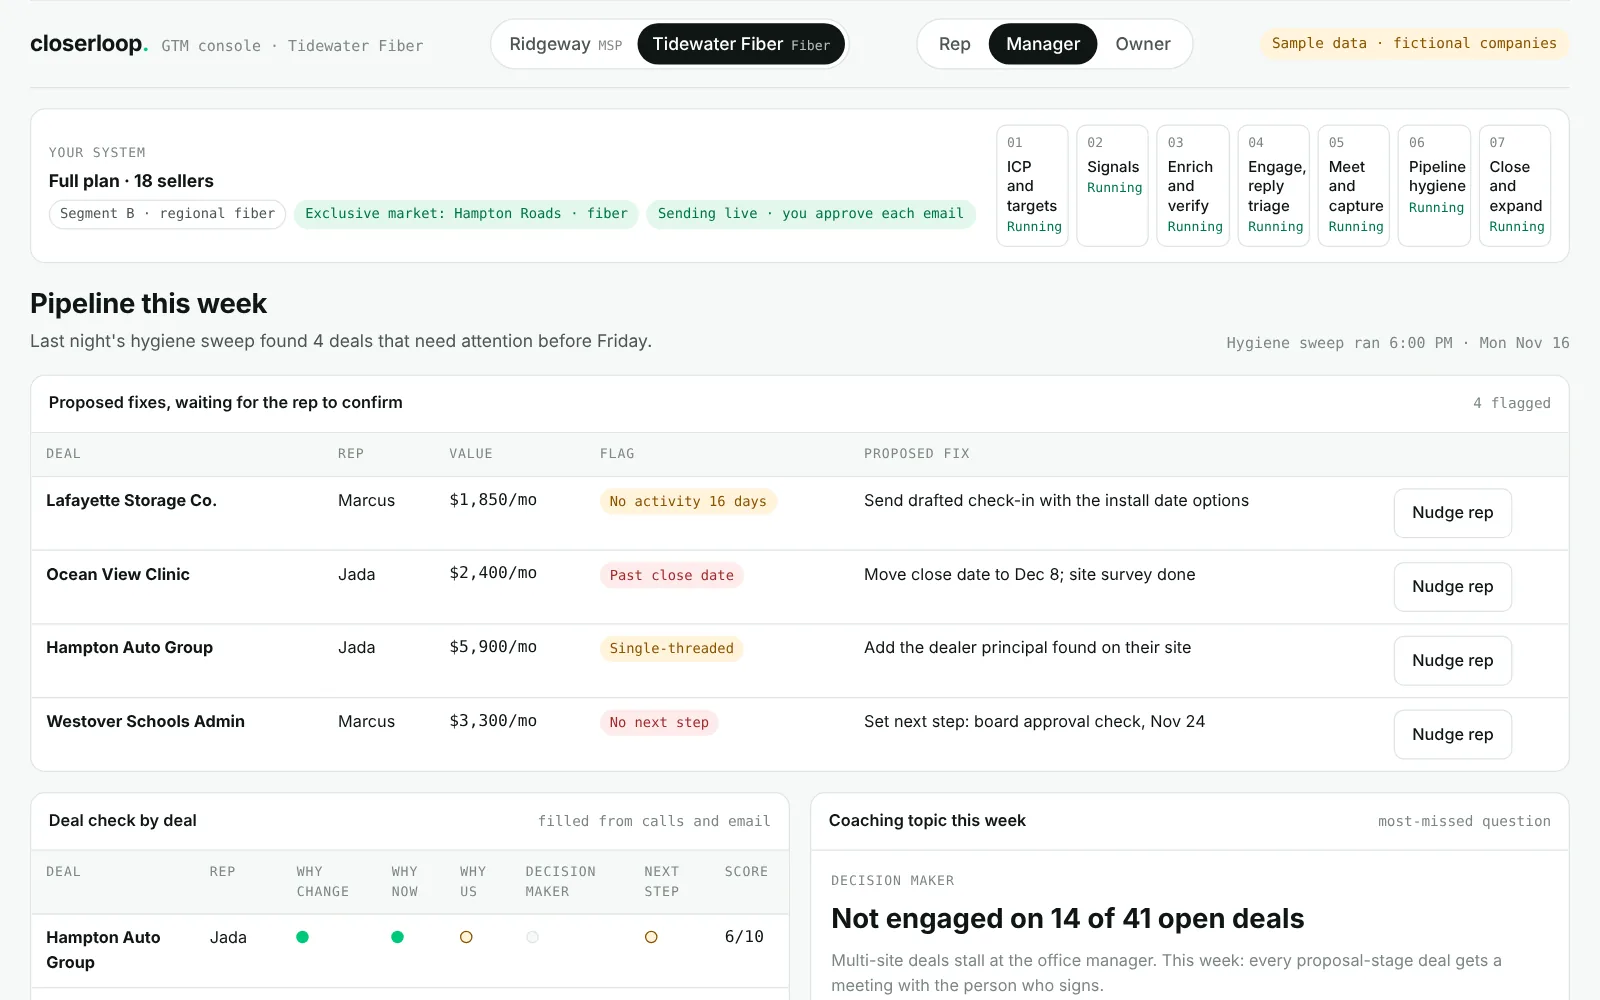The width and height of the screenshot is (1600, 1000).
Task: Click the closerloop logo
Action: point(89,44)
